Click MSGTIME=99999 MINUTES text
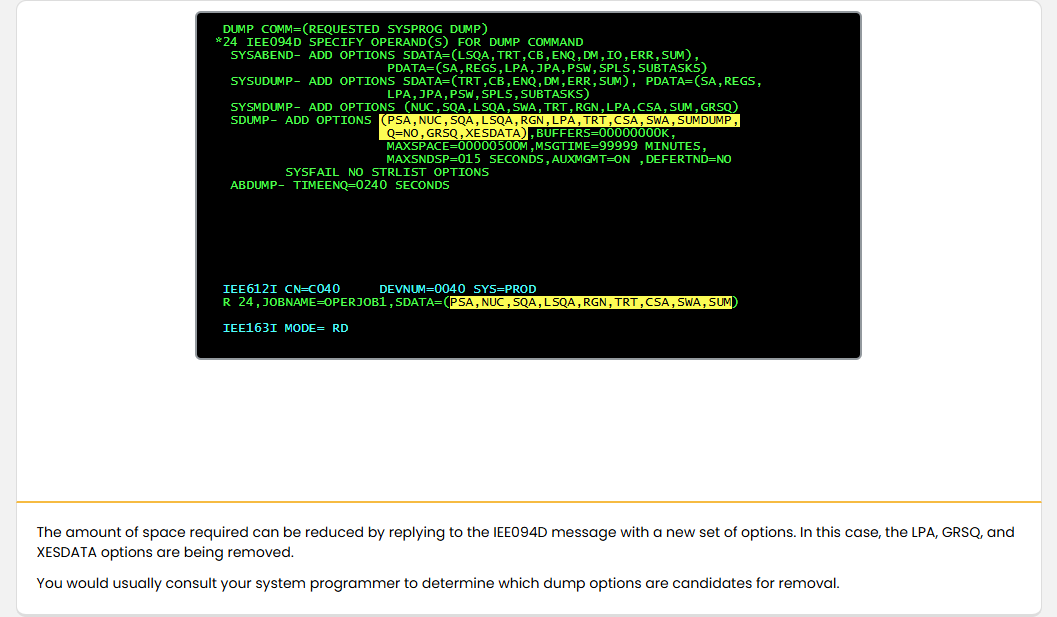 (619, 146)
